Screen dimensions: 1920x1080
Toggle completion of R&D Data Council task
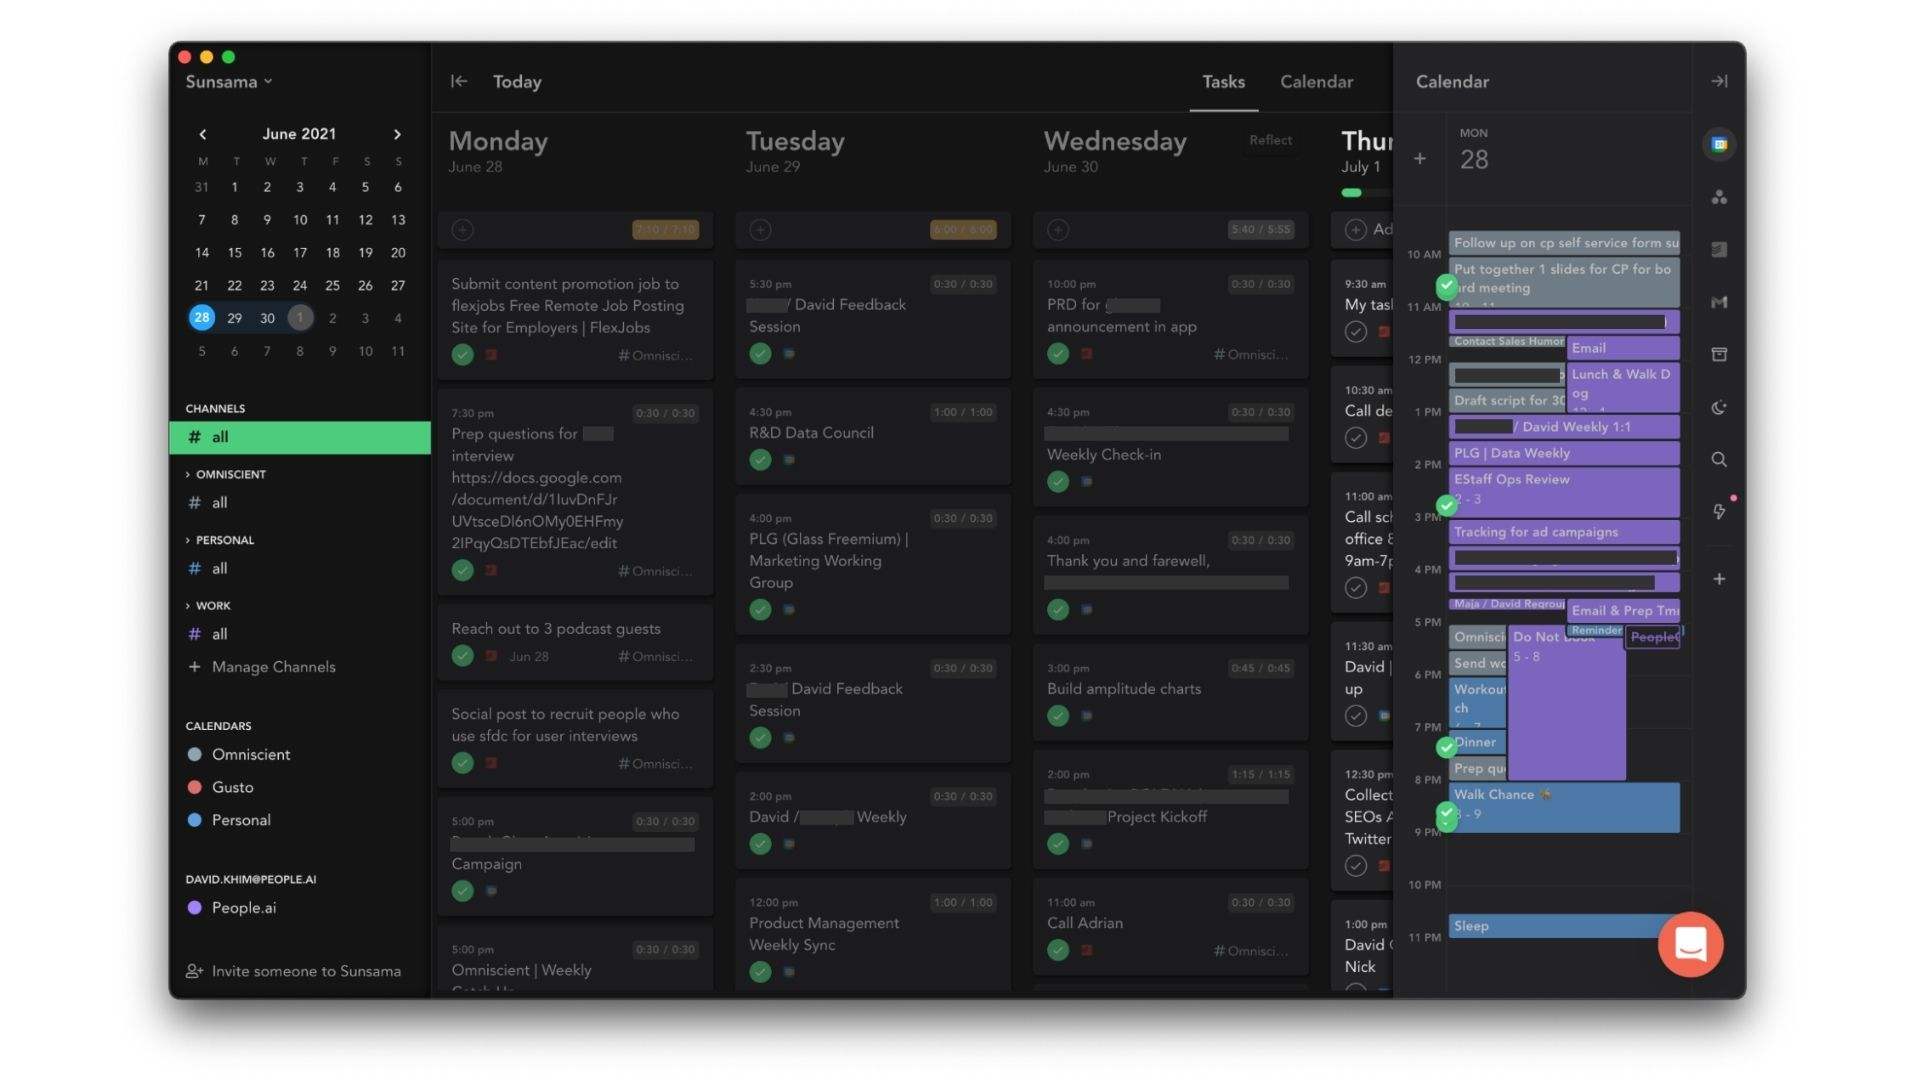coord(760,460)
